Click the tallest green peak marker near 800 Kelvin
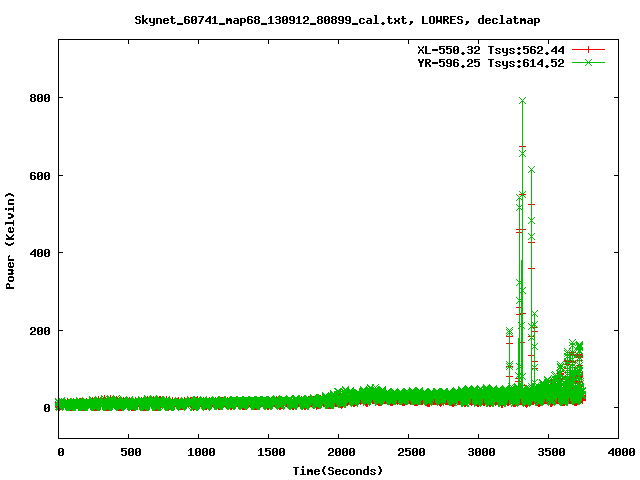 [x=522, y=101]
